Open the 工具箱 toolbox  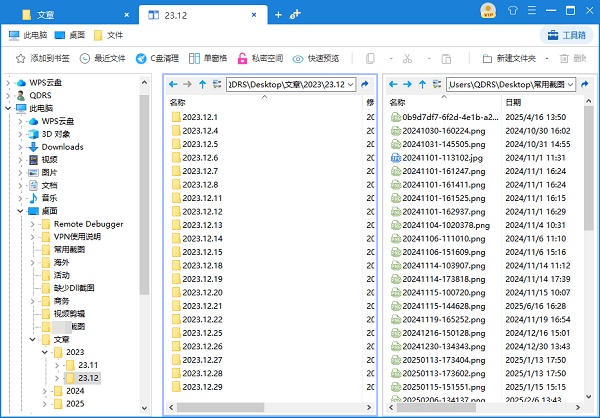(565, 35)
